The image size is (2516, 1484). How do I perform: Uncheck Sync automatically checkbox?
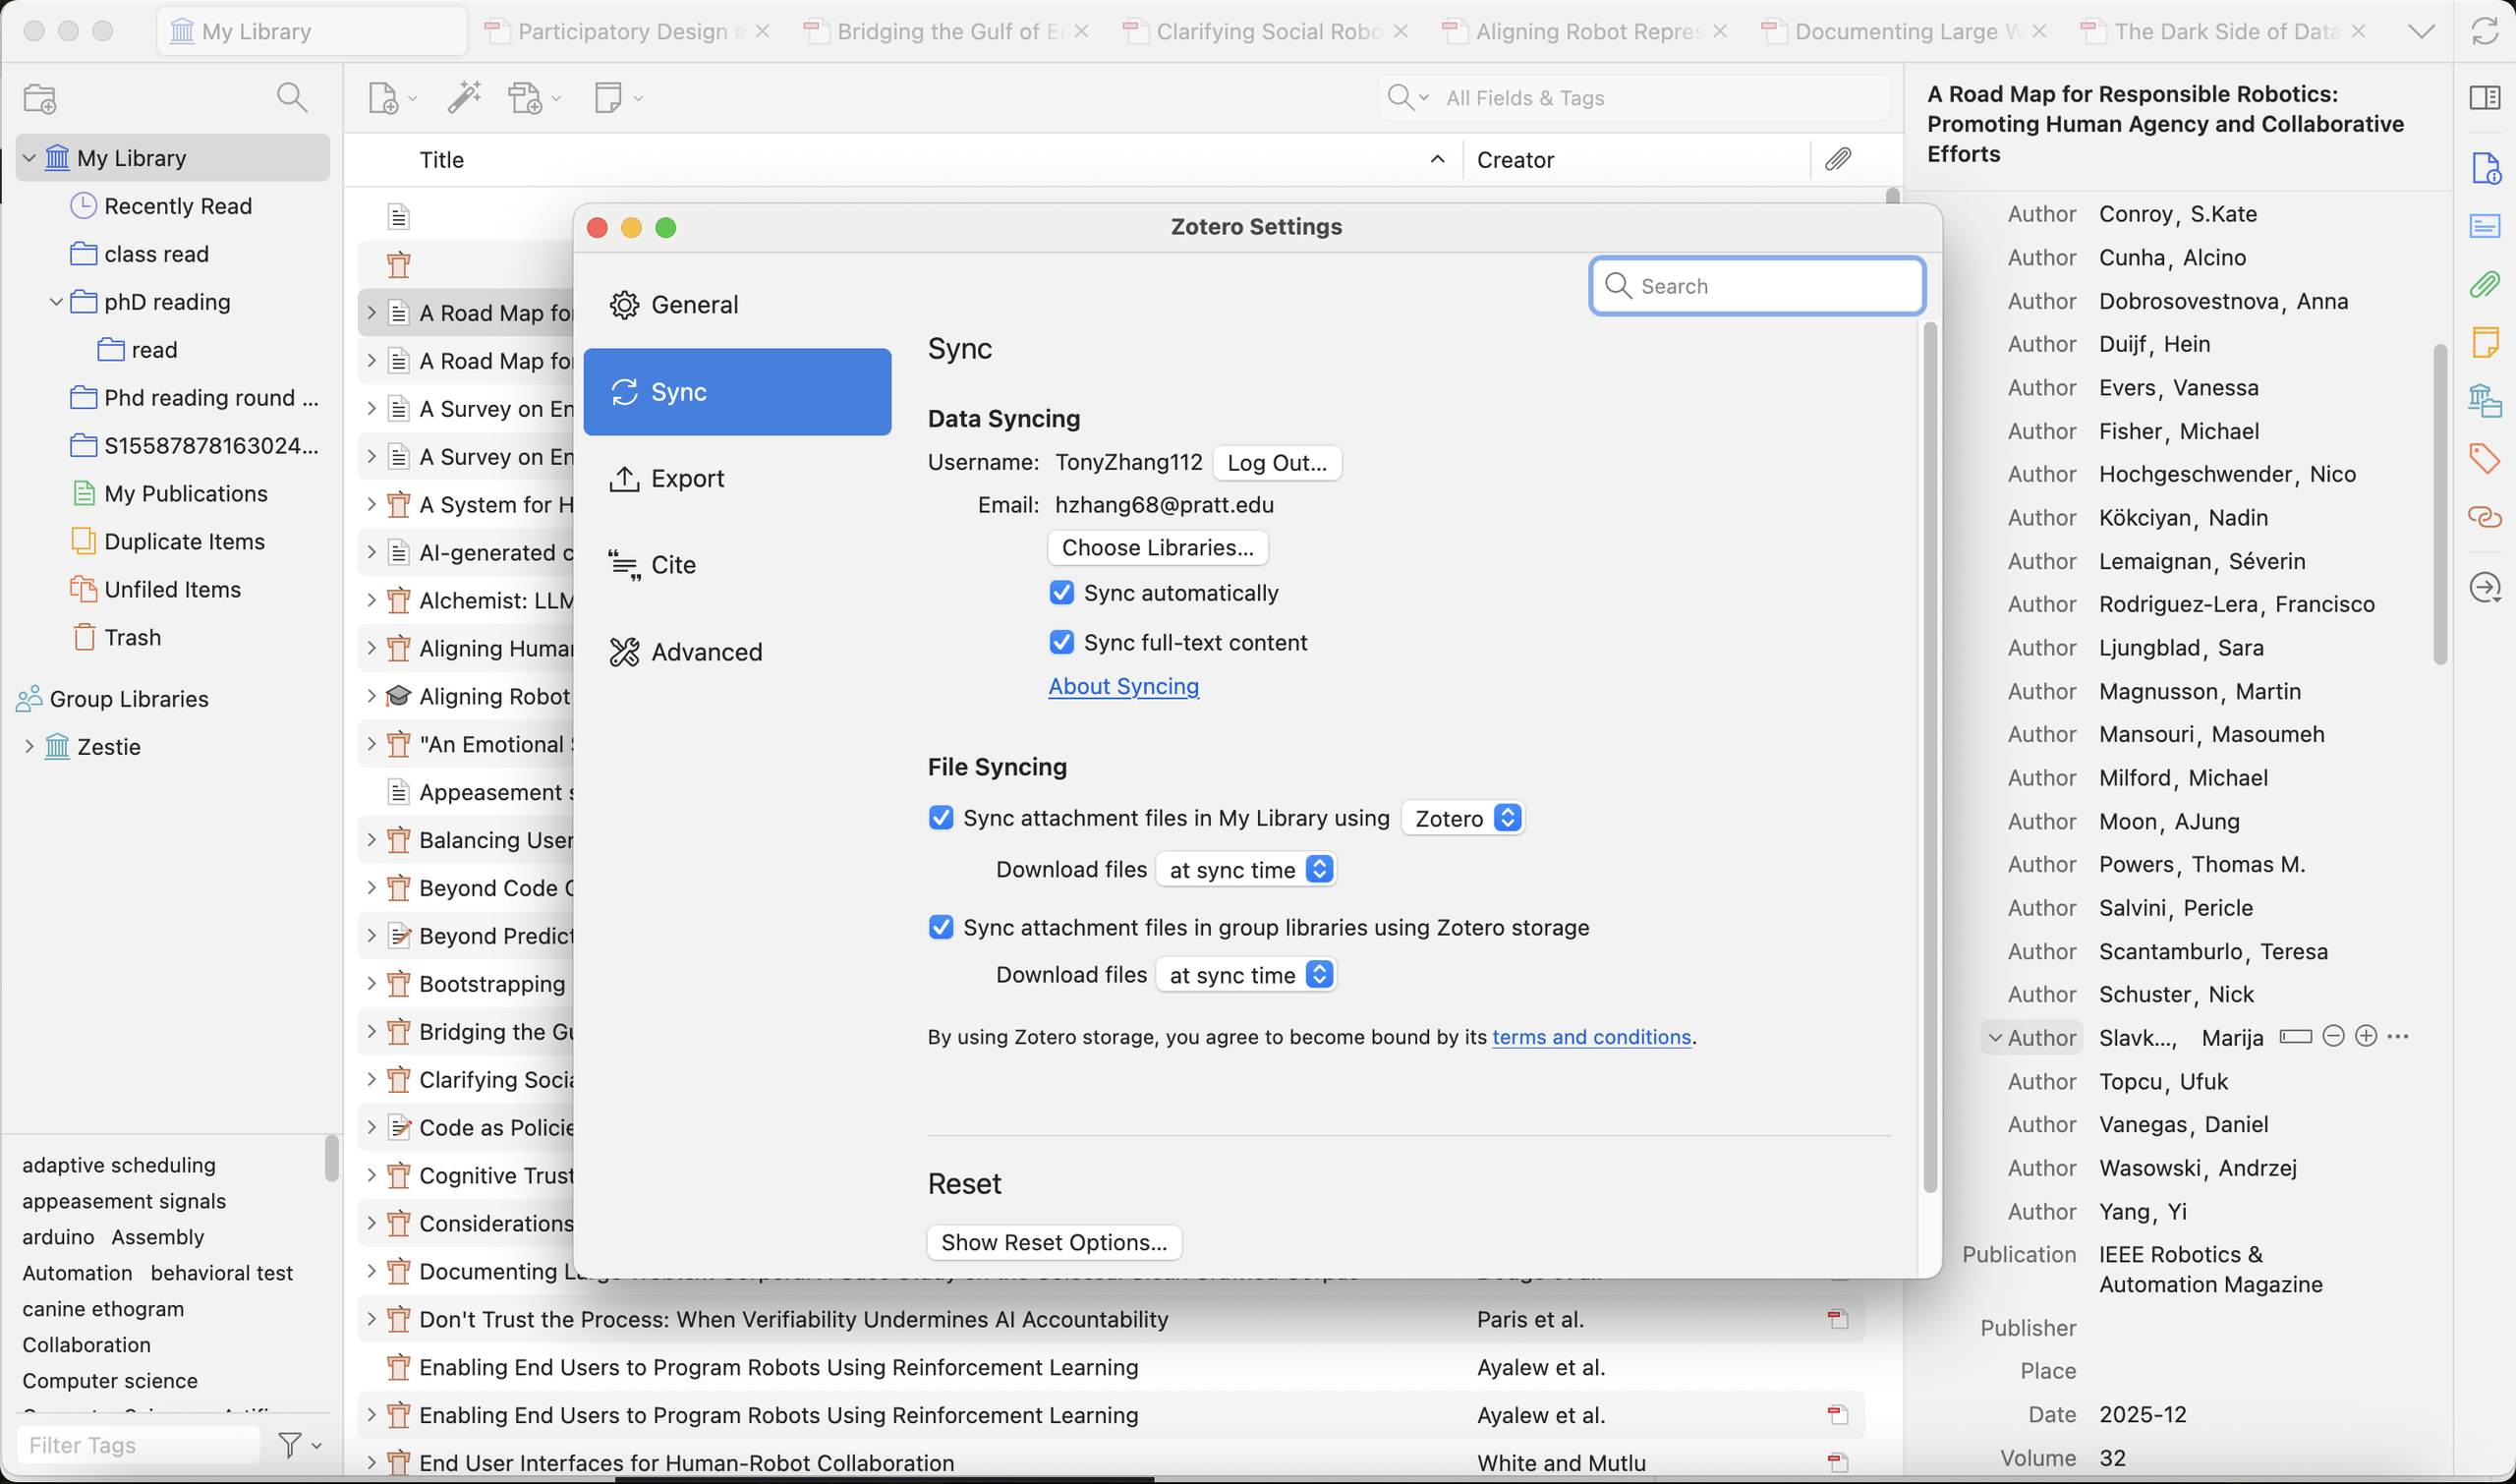(x=1061, y=593)
